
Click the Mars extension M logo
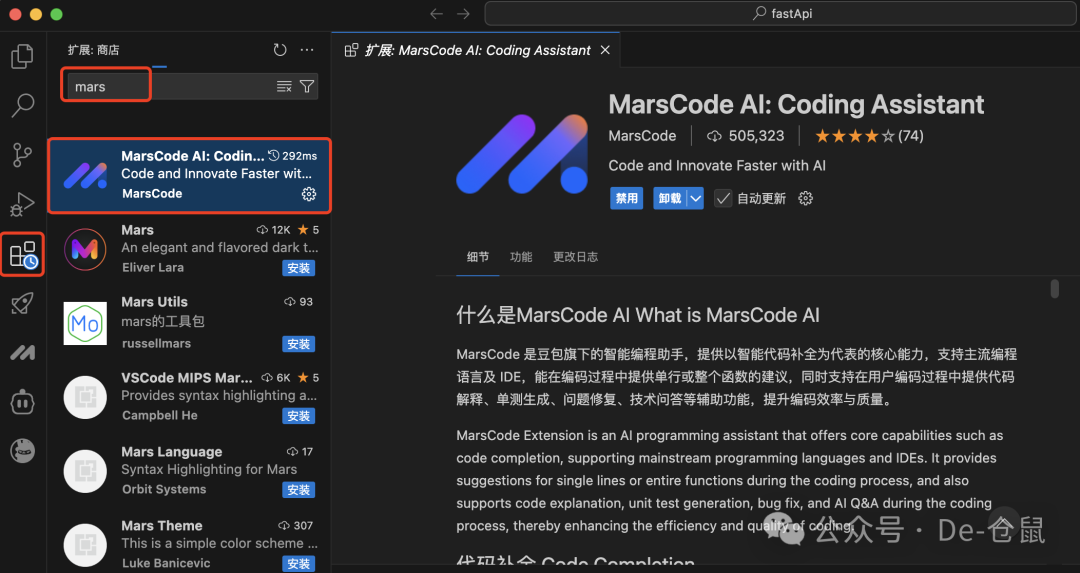coord(85,249)
